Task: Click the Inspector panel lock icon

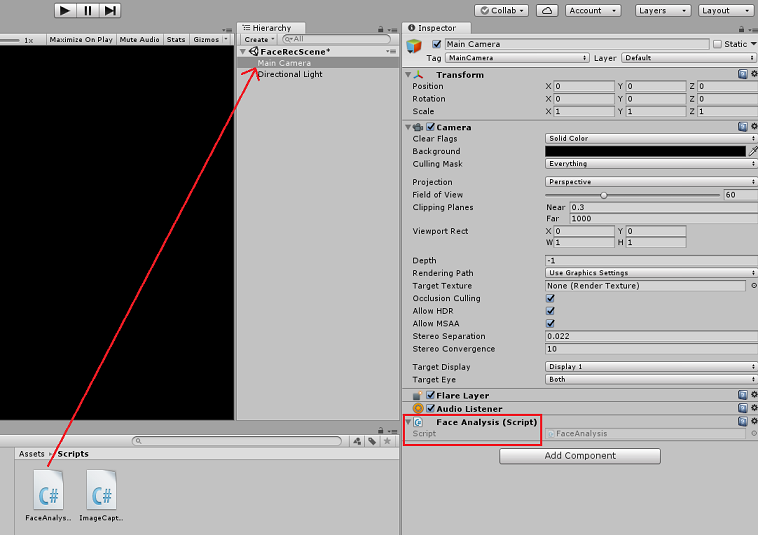Action: click(742, 29)
